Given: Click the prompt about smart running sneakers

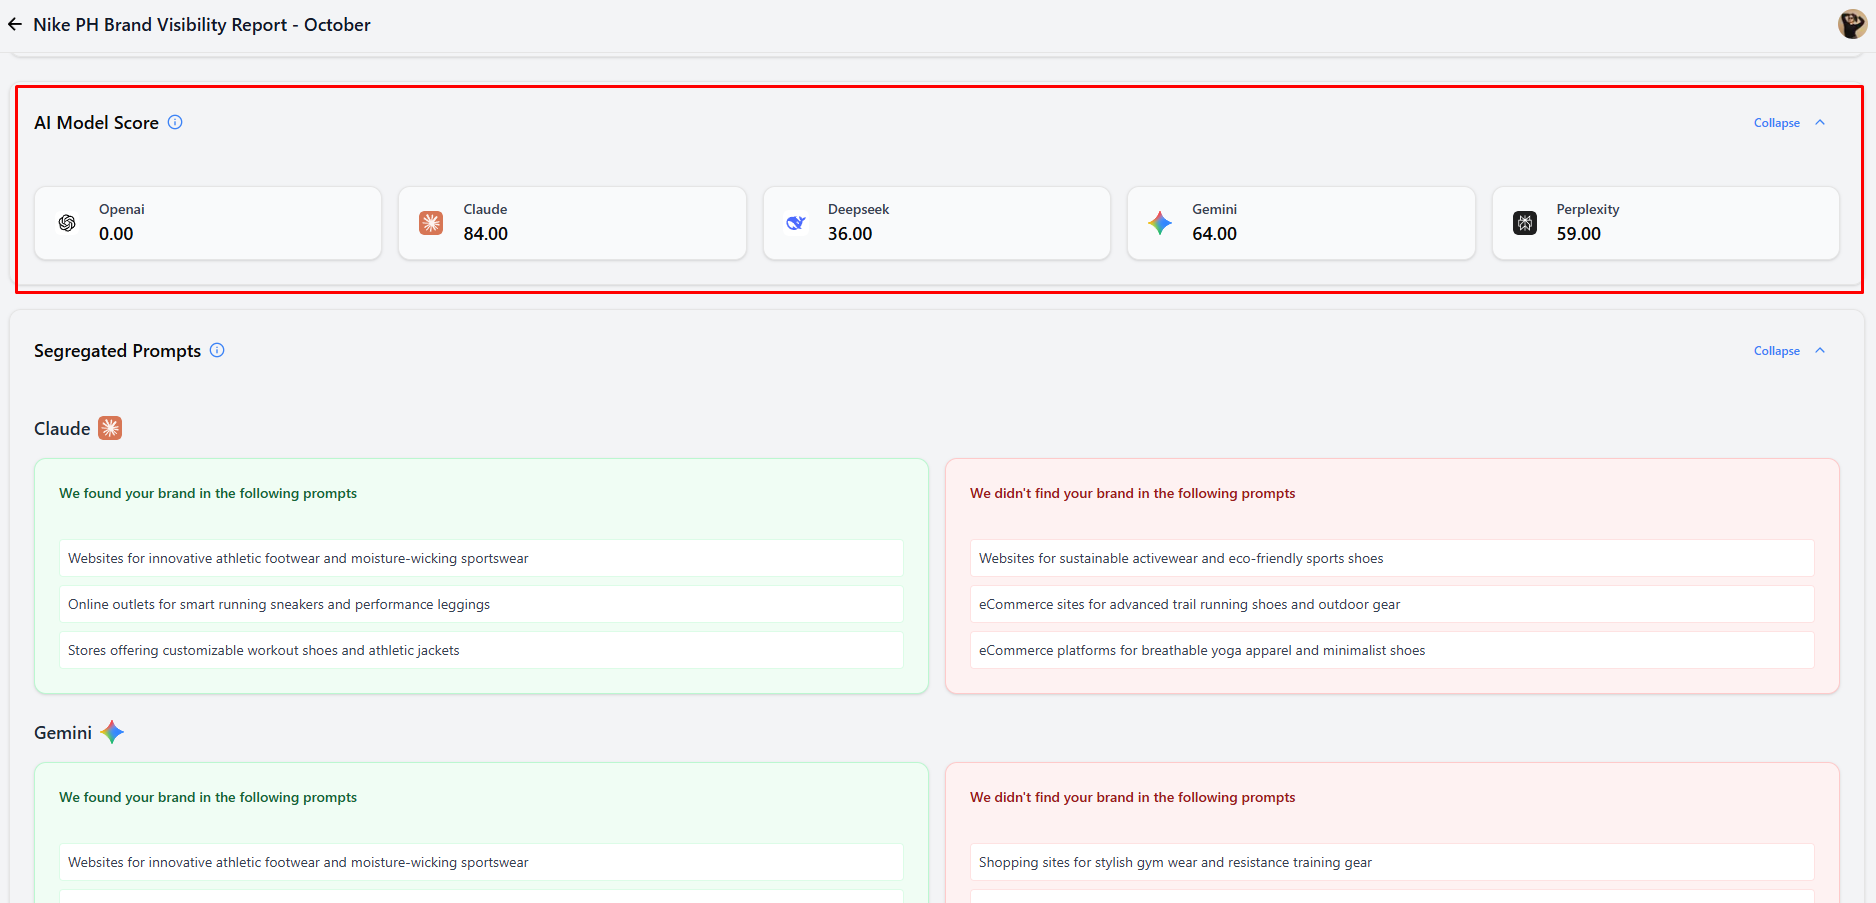Looking at the screenshot, I should point(480,604).
